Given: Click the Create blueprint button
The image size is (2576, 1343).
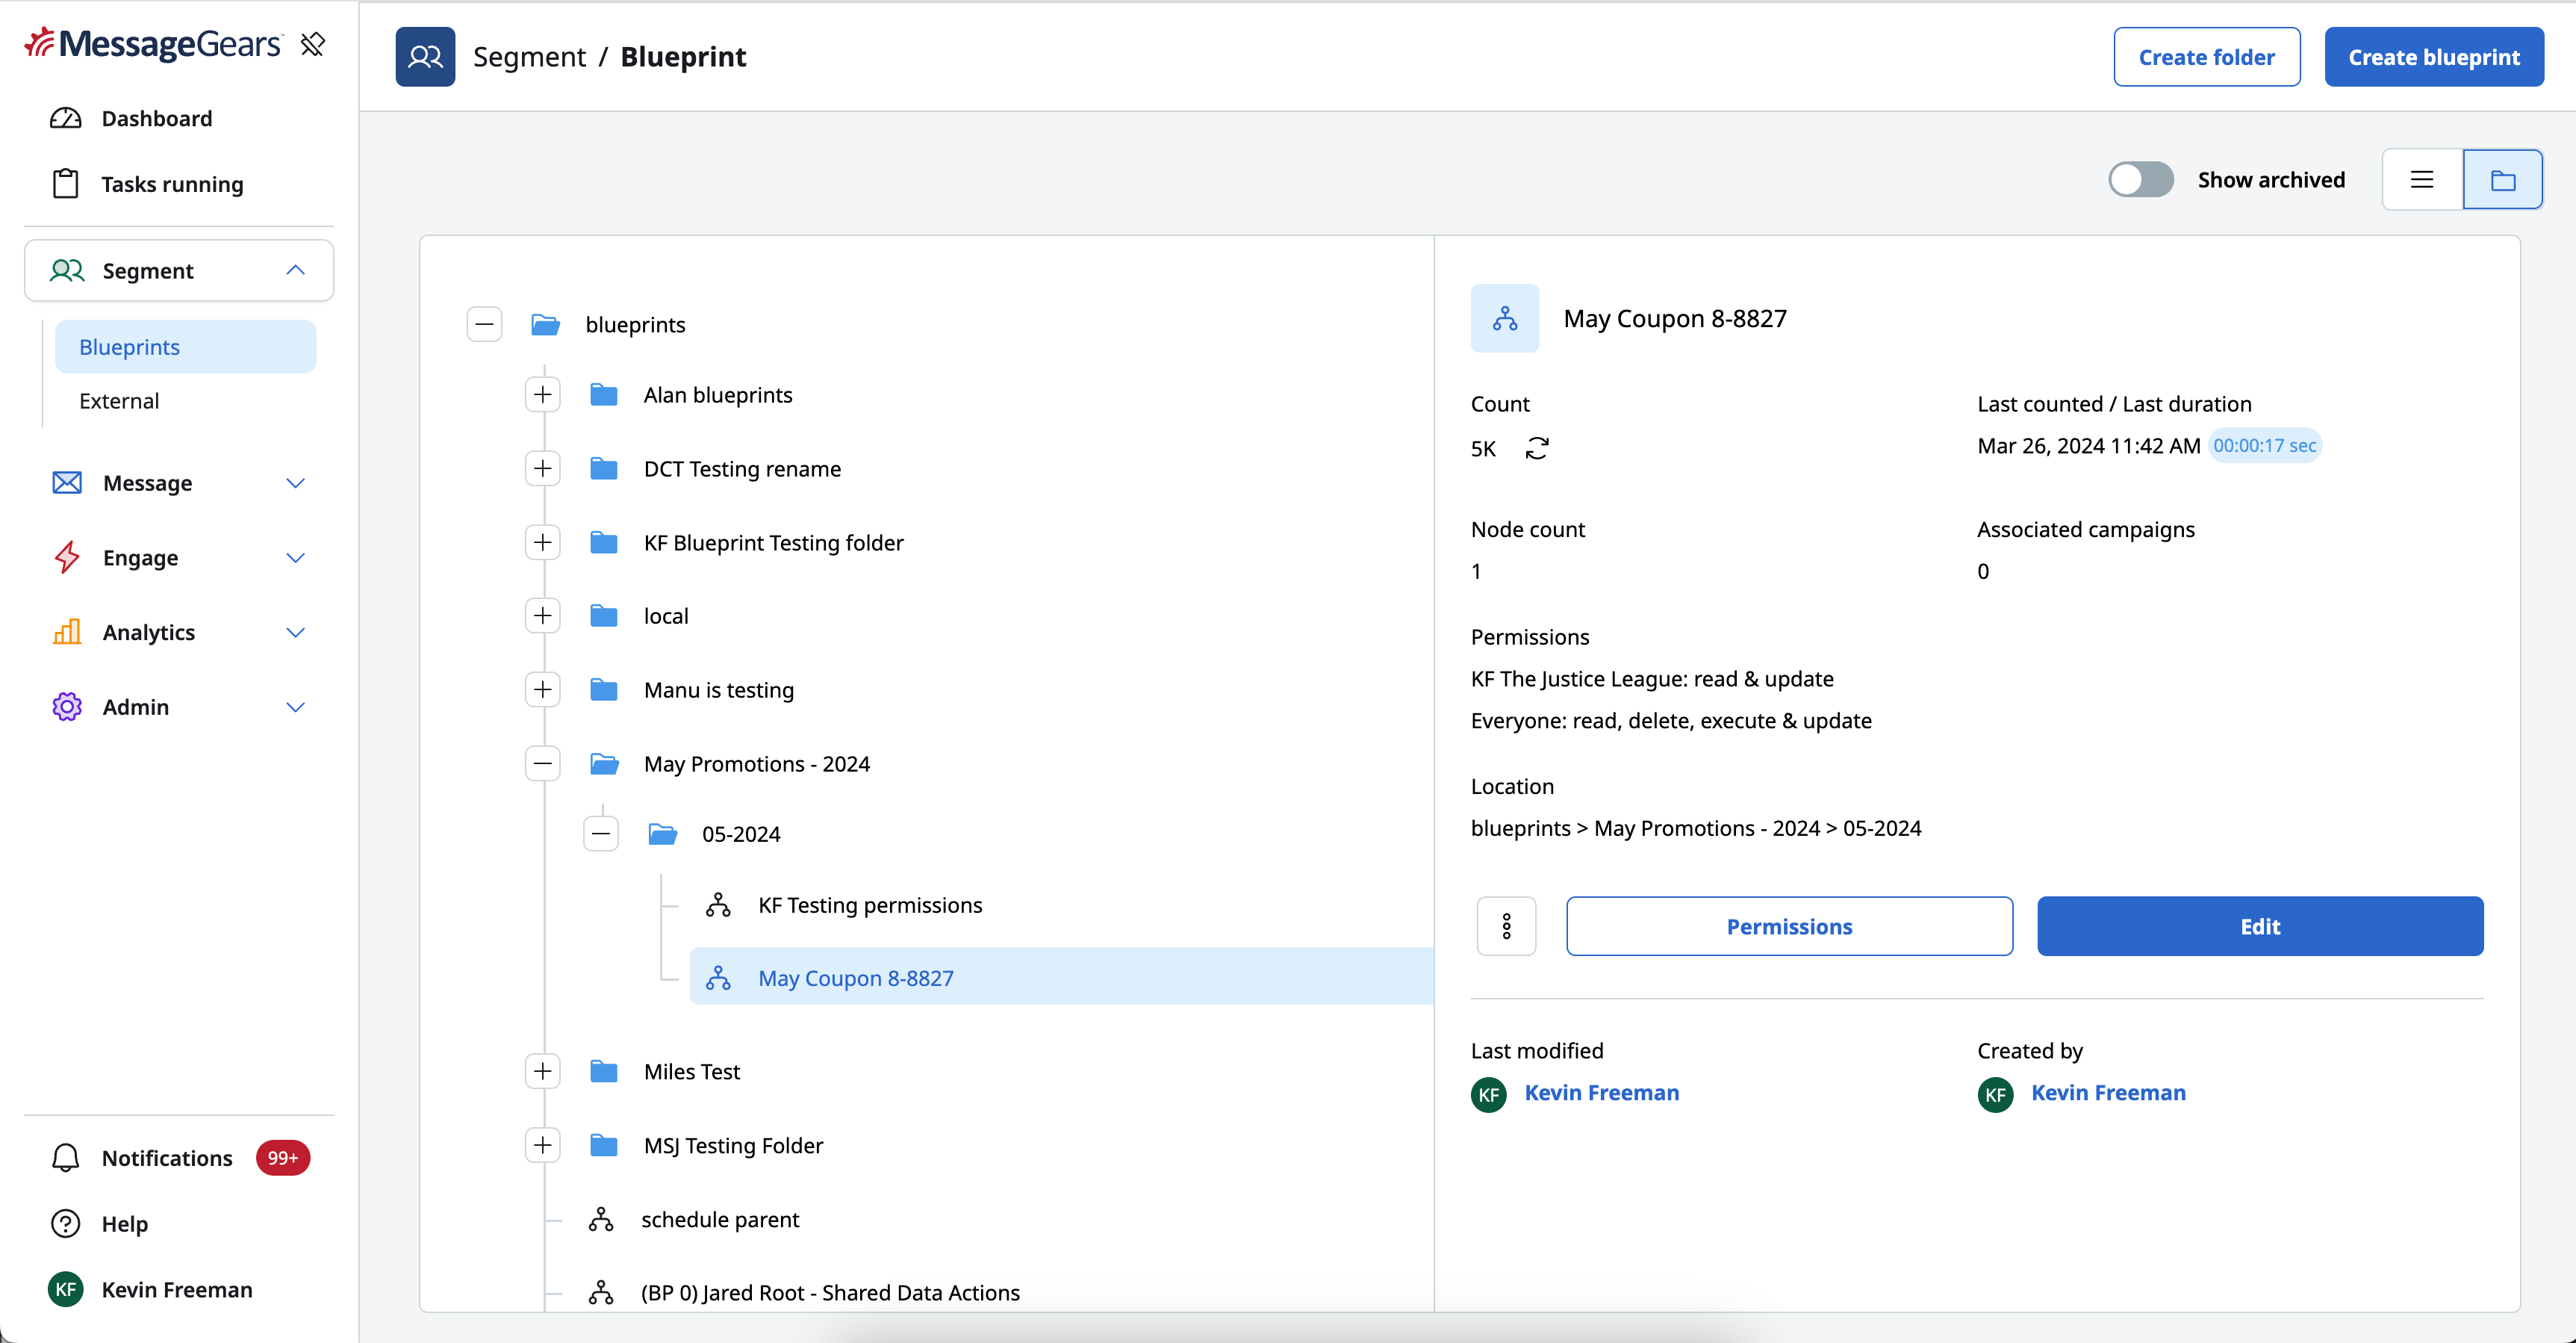Looking at the screenshot, I should click(x=2434, y=57).
